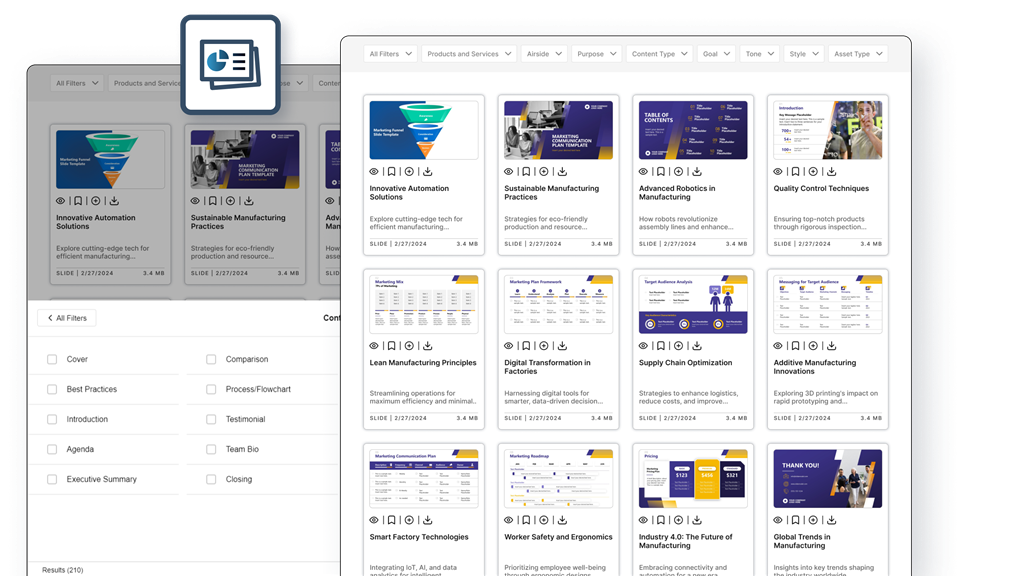This screenshot has height=576, width=1024.
Task: Enable the Process/Flowchart checkbox
Action: tap(211, 389)
